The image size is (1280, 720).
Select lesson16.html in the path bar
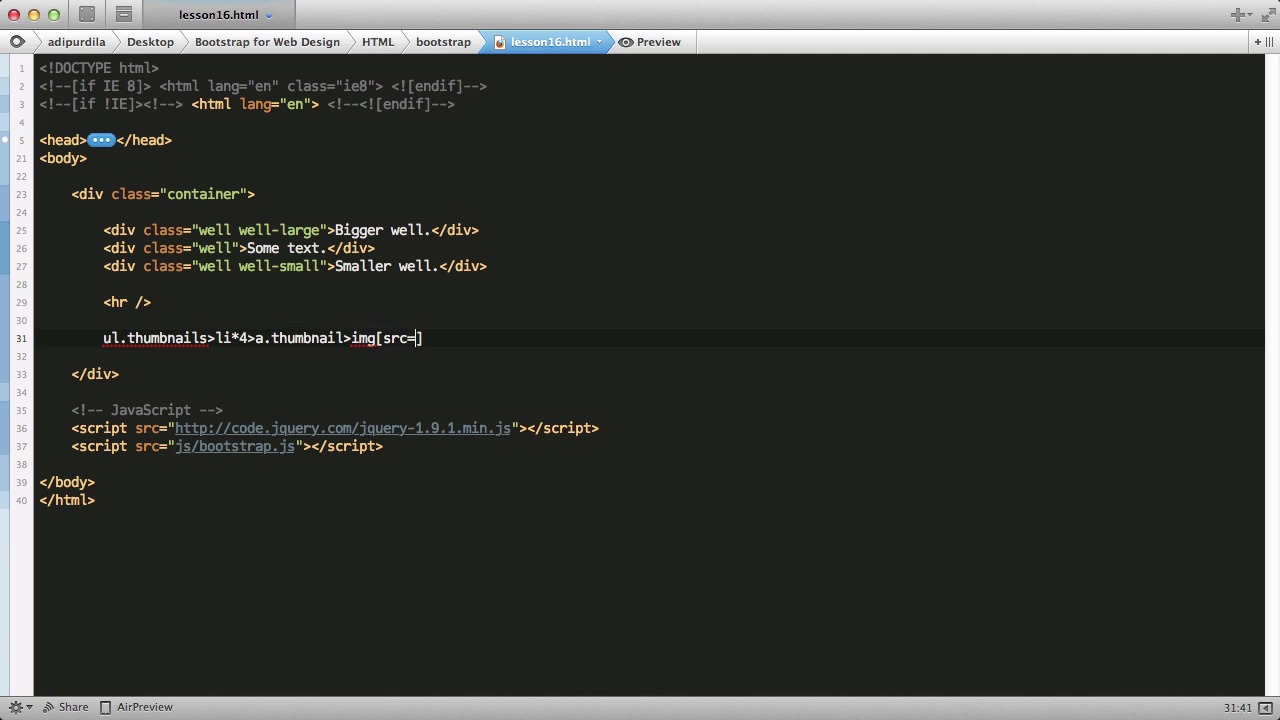550,42
